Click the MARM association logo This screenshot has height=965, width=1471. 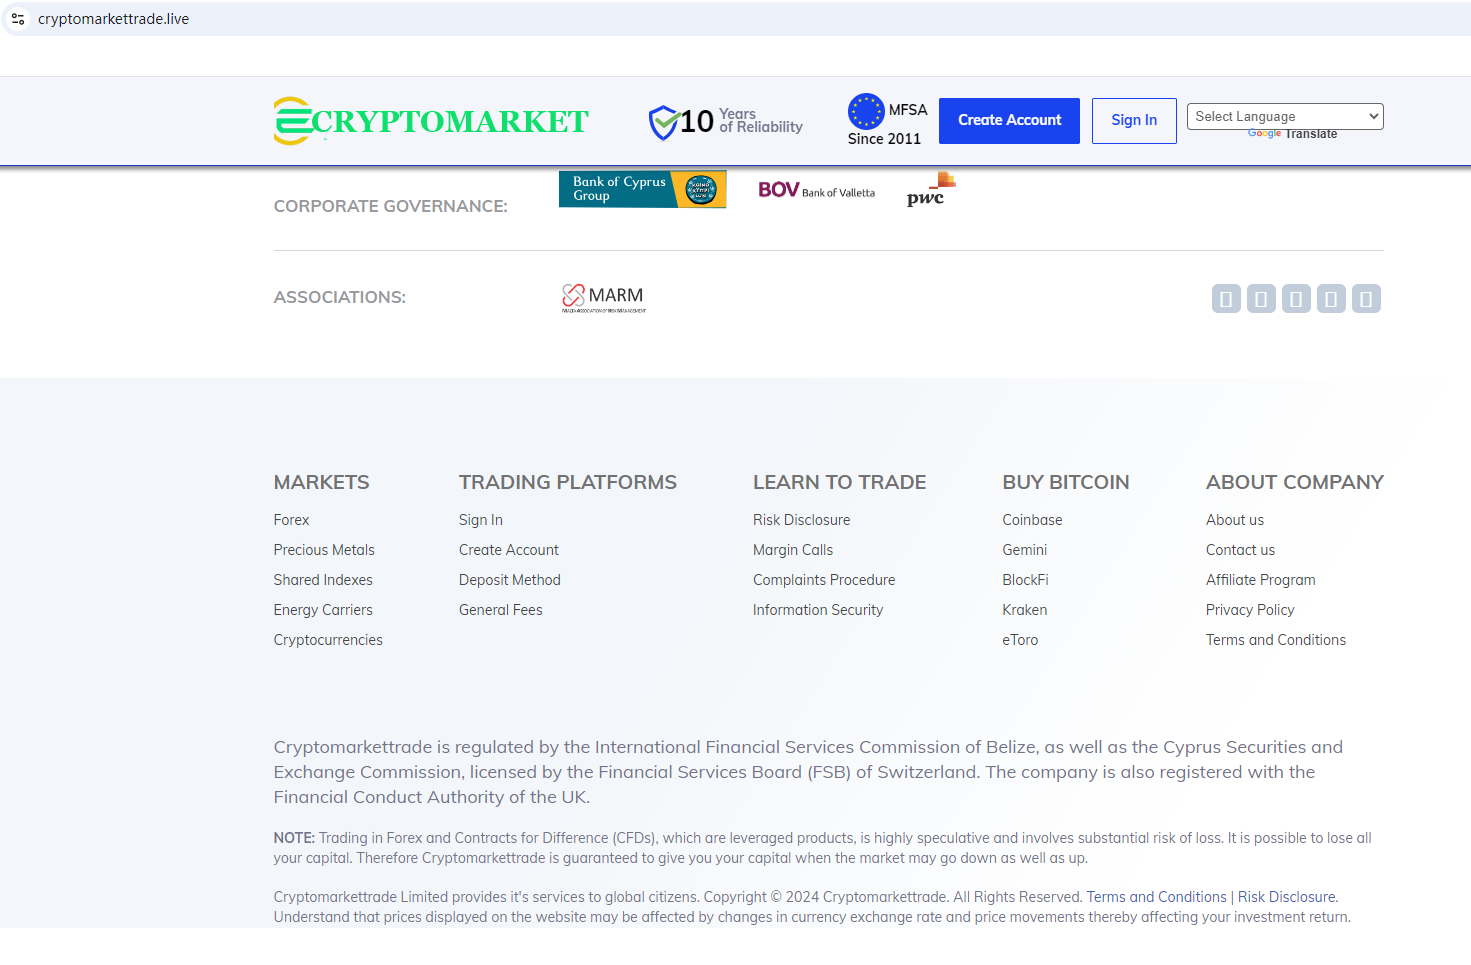604,298
